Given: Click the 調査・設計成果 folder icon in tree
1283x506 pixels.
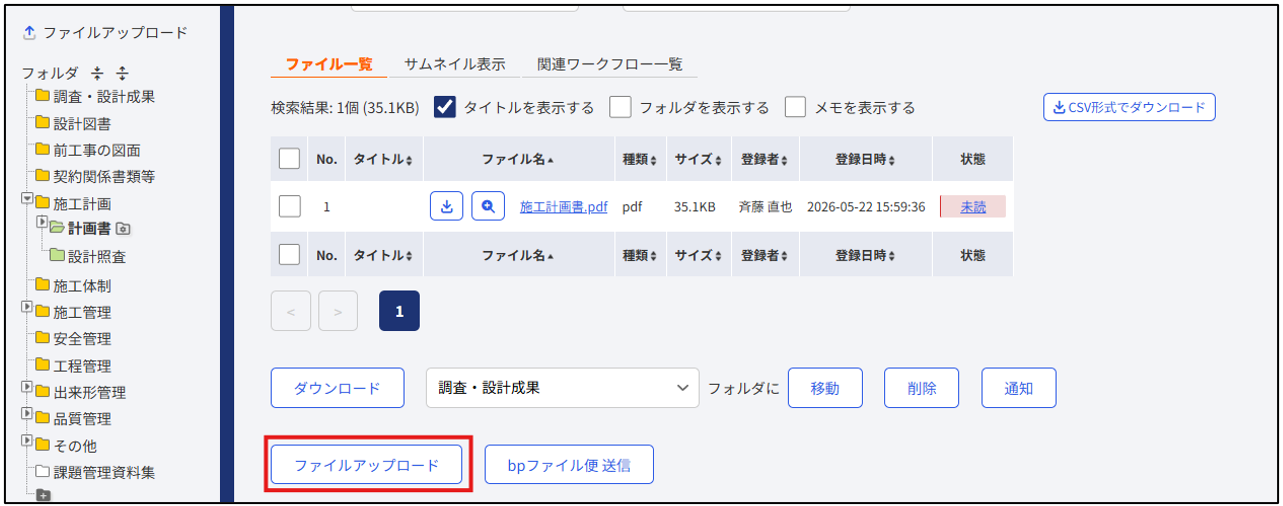Looking at the screenshot, I should coord(42,96).
